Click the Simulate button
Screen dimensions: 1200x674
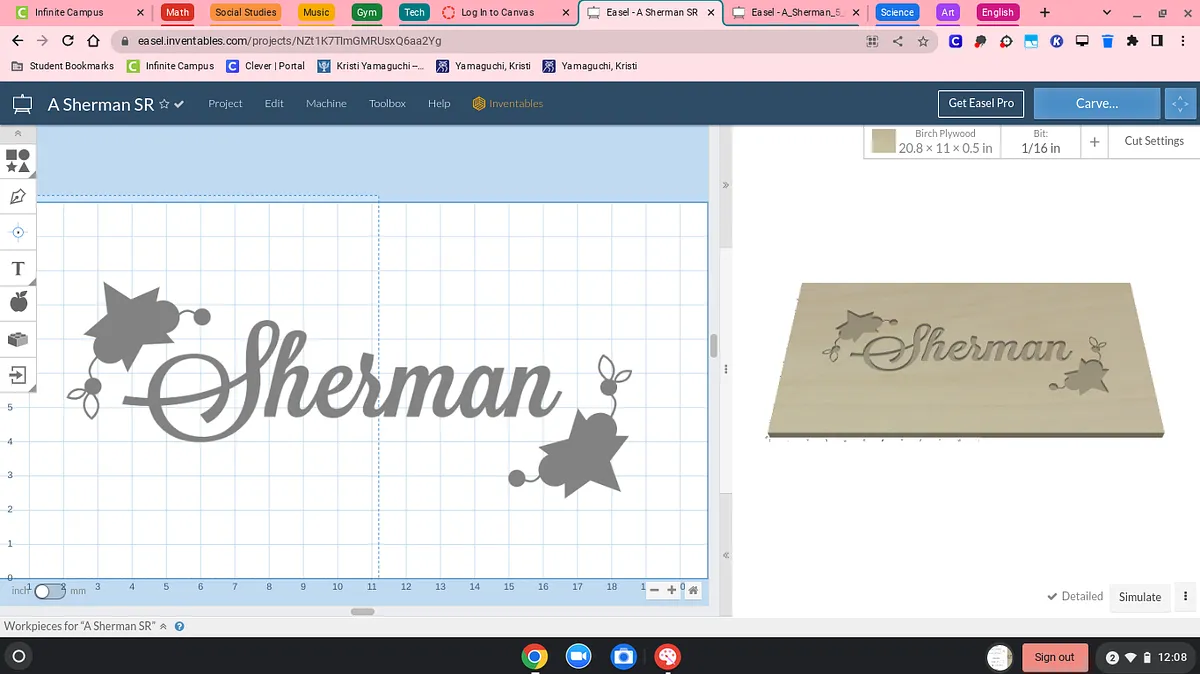[1139, 596]
